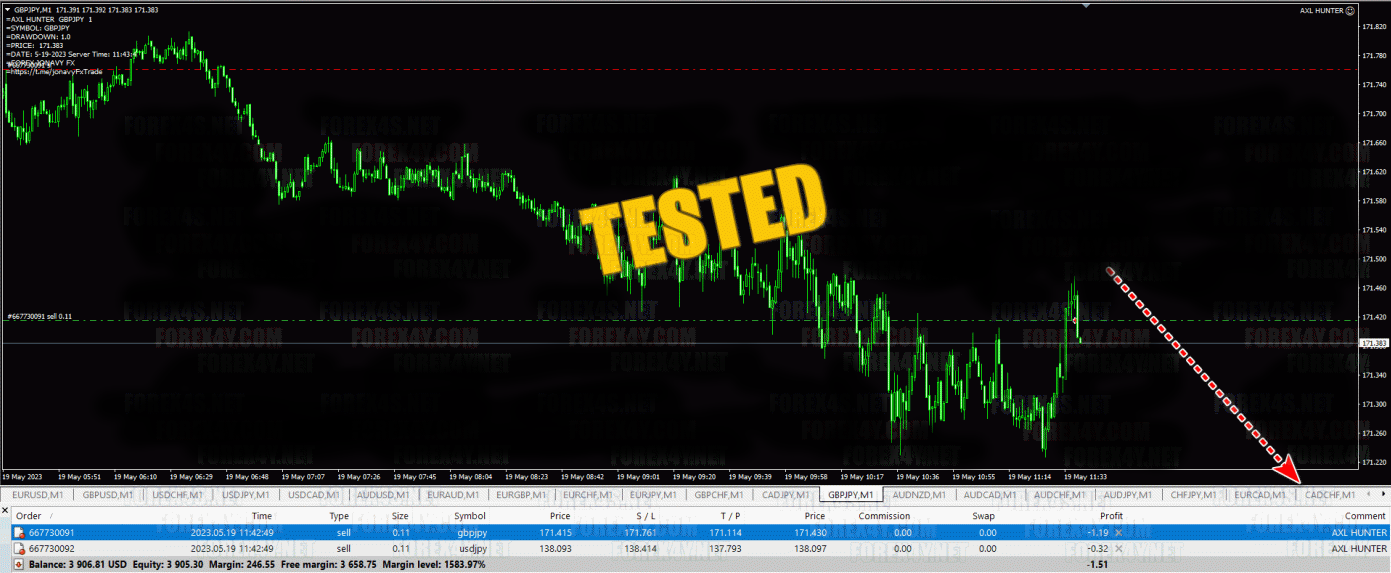Screen dimensions: 1391x573
Task: Click the sell order icon for 667730091
Action: click(x=19, y=533)
